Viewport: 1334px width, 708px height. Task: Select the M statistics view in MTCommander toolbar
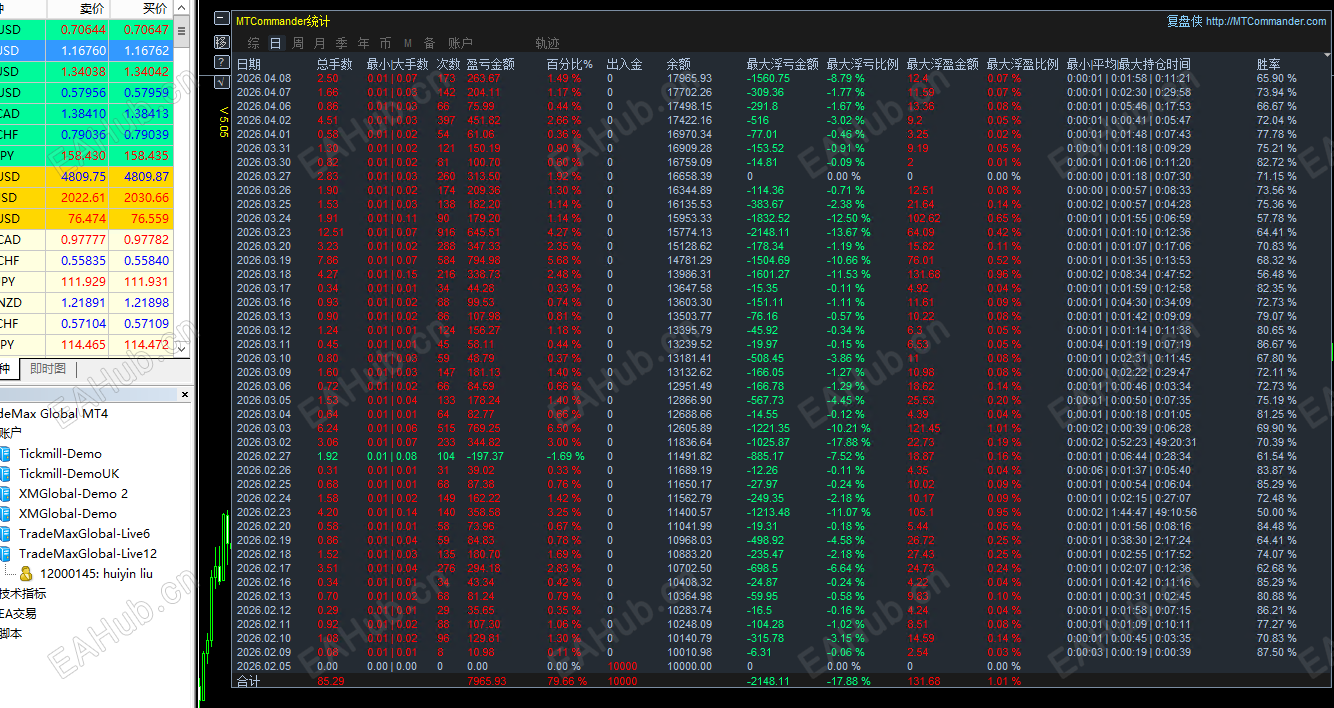tap(408, 43)
